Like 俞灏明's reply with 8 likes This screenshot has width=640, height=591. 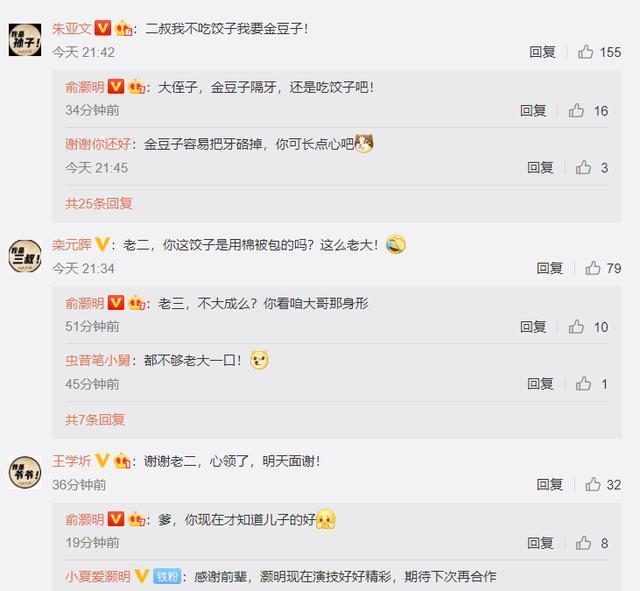(x=583, y=543)
